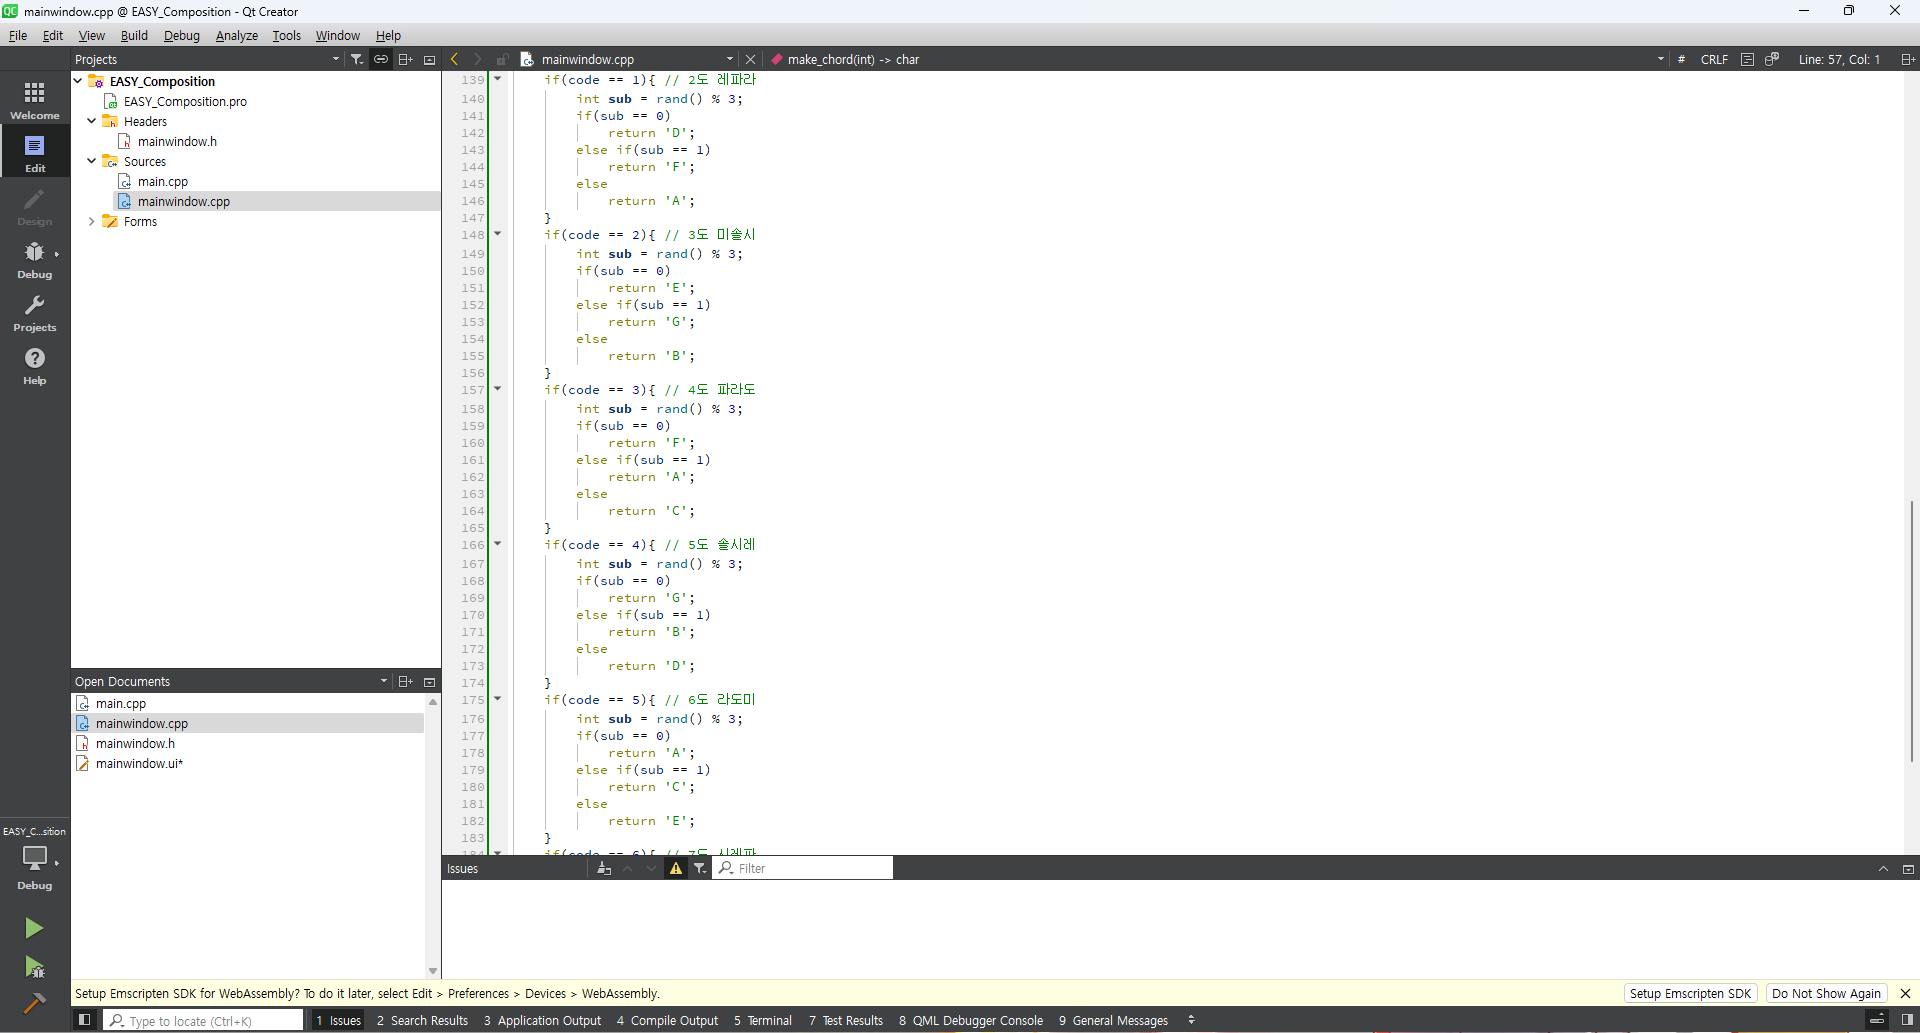Toggle right sidebar visibility
1920x1033 pixels.
tap(1907, 1020)
